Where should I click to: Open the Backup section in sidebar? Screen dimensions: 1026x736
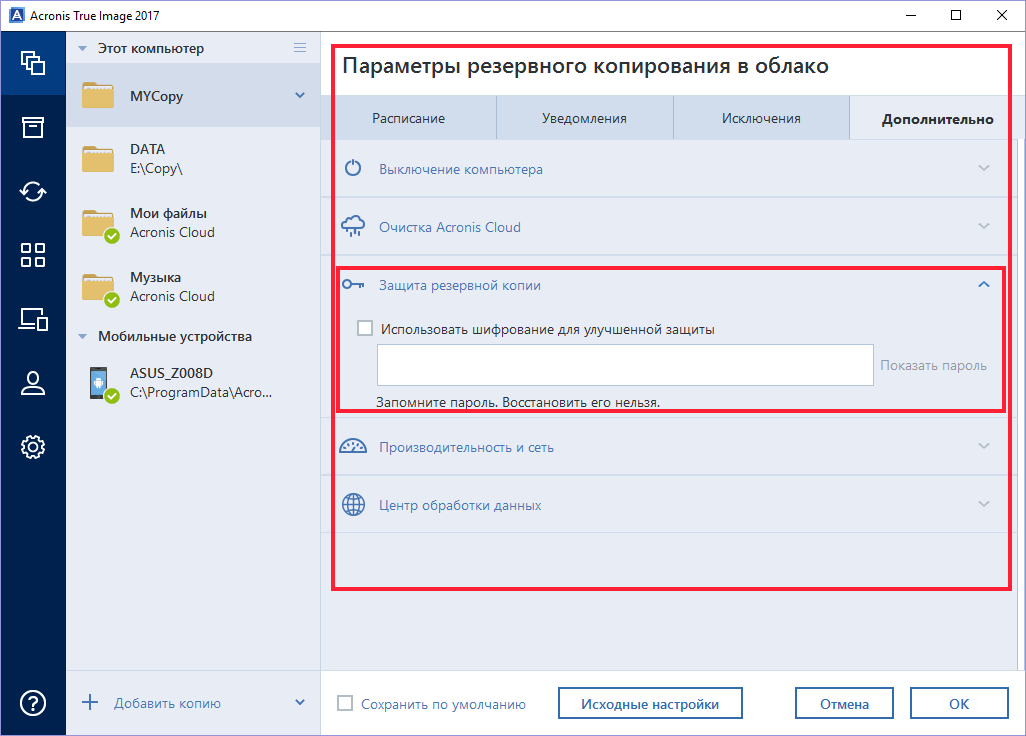[x=33, y=63]
